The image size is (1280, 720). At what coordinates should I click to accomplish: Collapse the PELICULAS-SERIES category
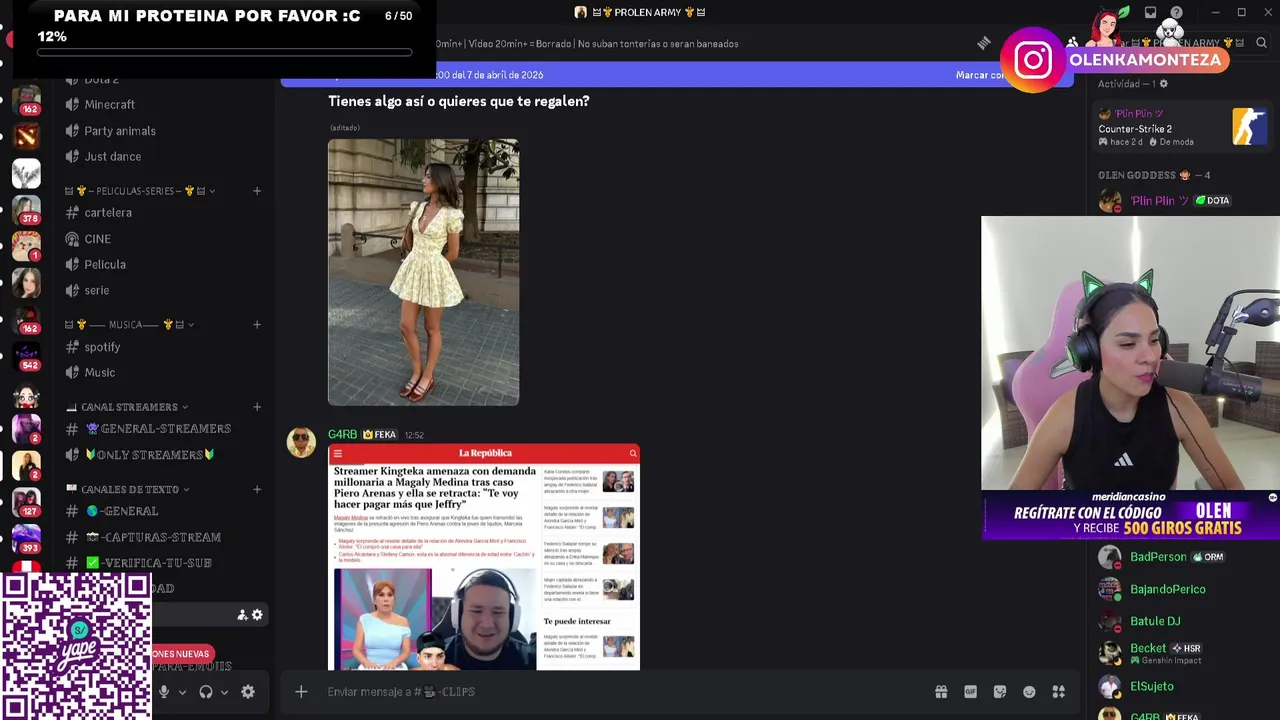[140, 191]
